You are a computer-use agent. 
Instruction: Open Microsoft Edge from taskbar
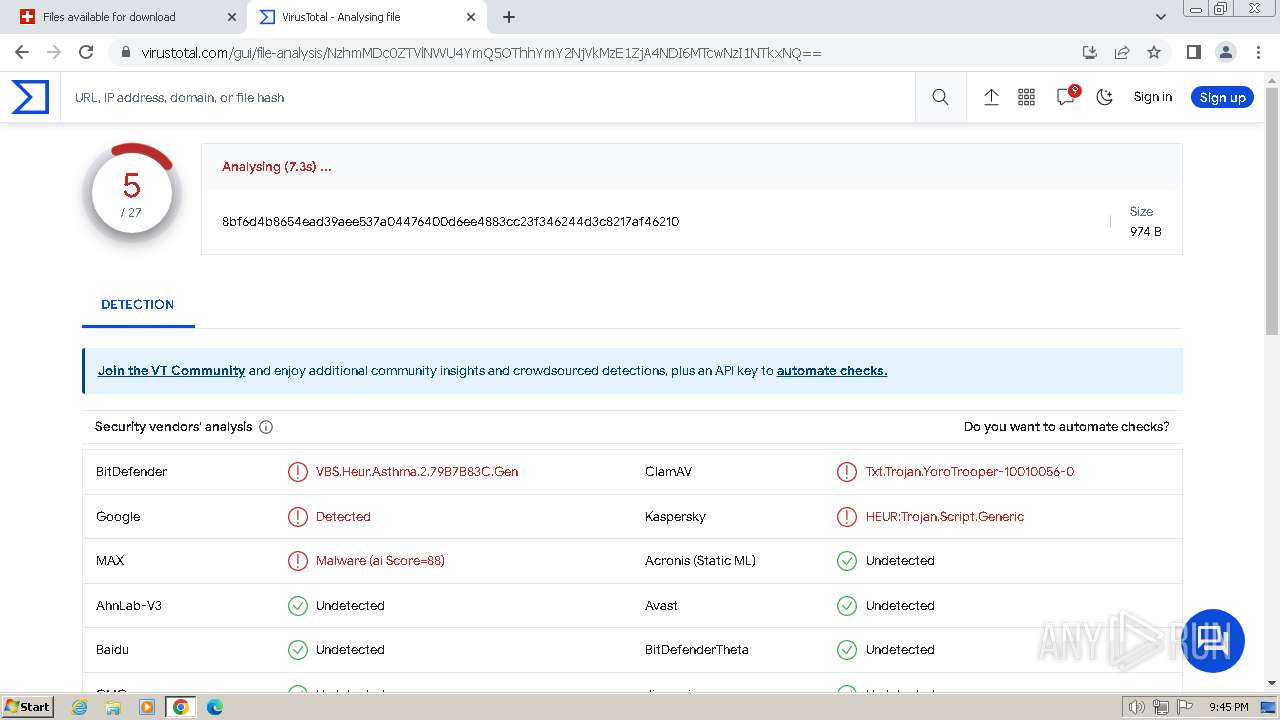215,707
